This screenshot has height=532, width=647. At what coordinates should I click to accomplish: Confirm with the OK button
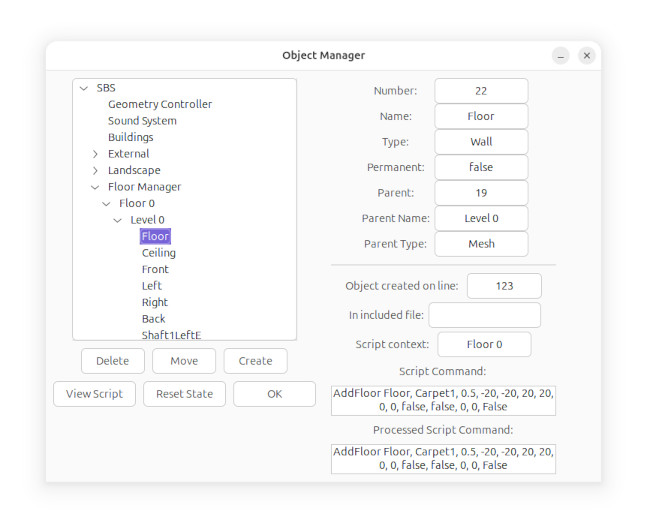(x=274, y=394)
